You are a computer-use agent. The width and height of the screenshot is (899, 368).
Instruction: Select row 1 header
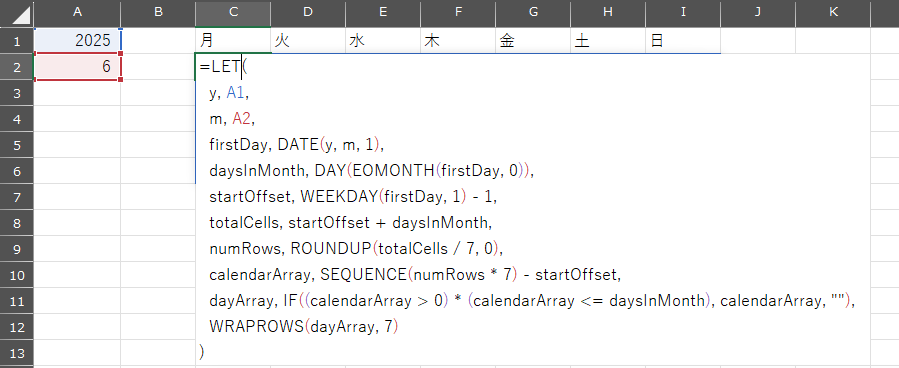(x=17, y=41)
